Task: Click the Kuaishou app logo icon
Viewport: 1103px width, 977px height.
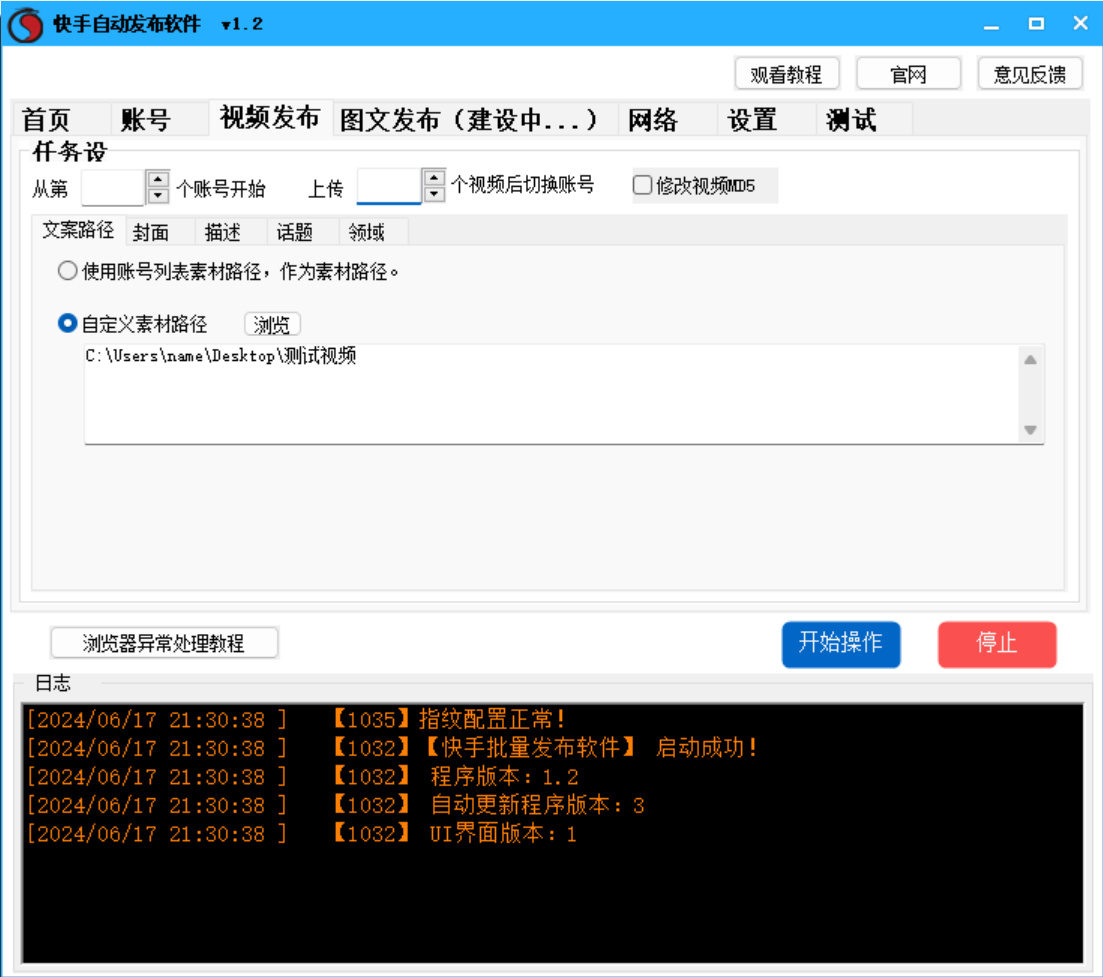Action: point(25,24)
